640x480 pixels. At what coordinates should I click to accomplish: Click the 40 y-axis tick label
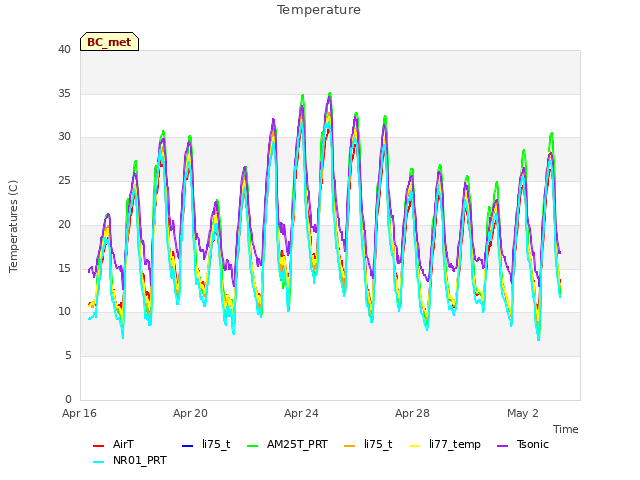pos(64,49)
